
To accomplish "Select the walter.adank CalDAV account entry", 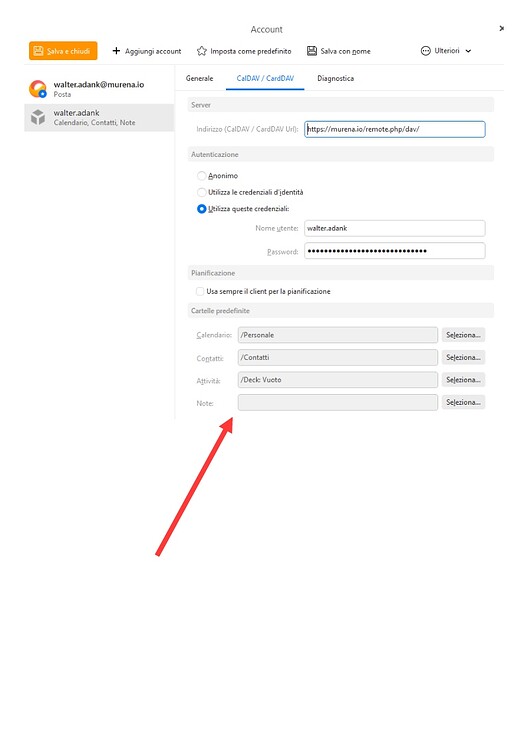I will click(x=99, y=117).
